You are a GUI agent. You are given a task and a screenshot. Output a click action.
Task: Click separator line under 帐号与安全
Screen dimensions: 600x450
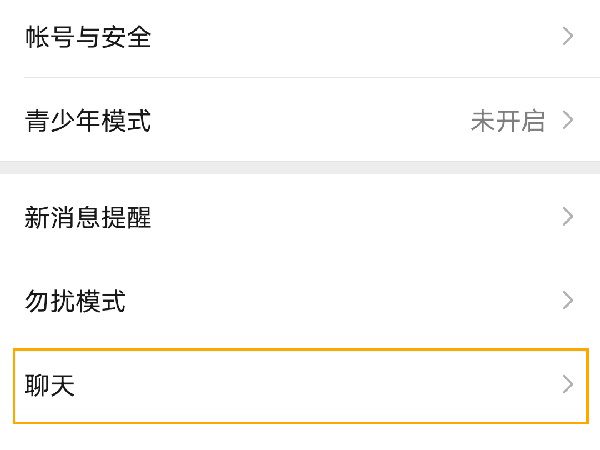coord(300,77)
